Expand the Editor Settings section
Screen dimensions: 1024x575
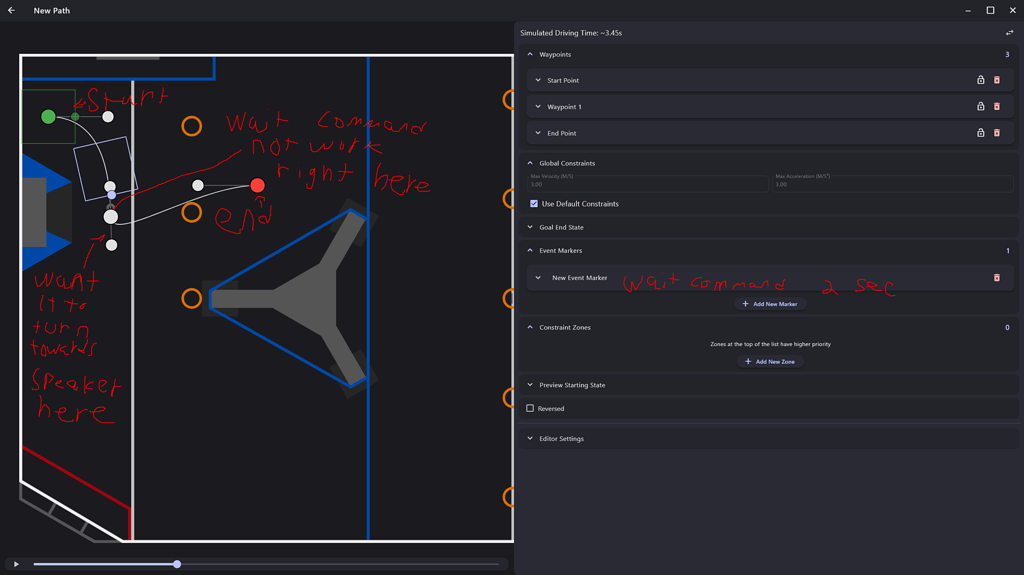coord(530,438)
